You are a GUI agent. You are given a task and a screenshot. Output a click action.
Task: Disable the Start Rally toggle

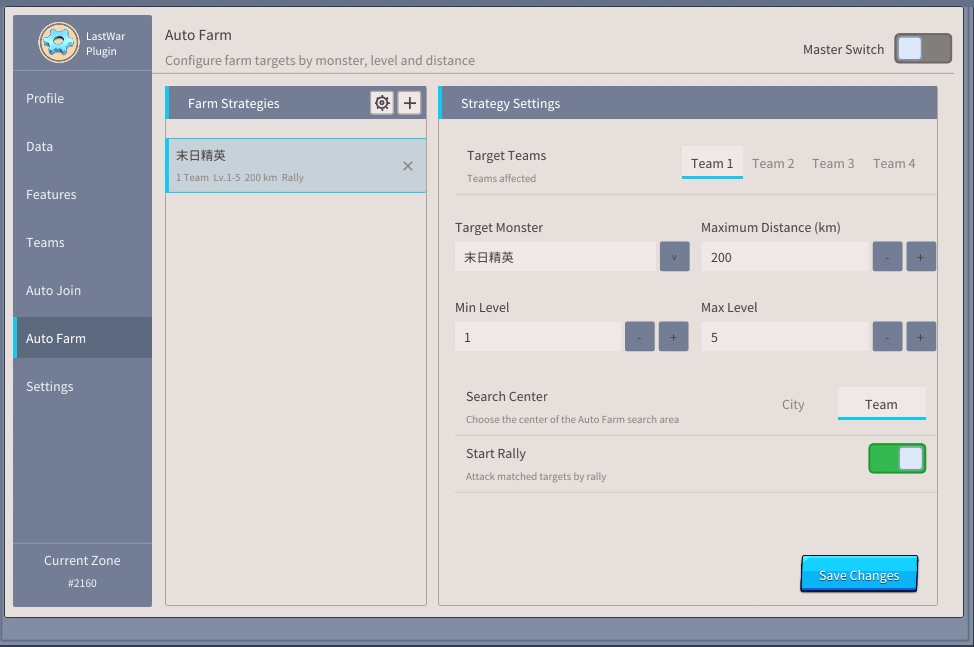tap(897, 459)
